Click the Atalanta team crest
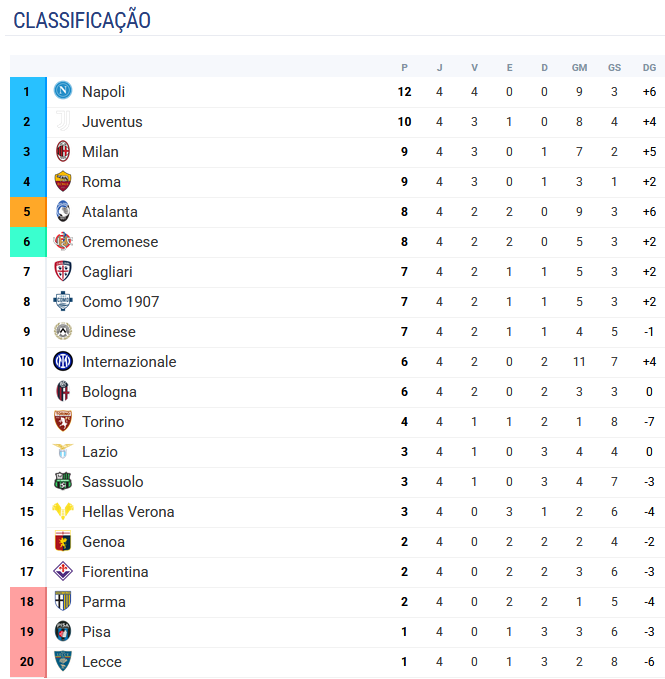Viewport: 665px width, 679px height. point(63,211)
